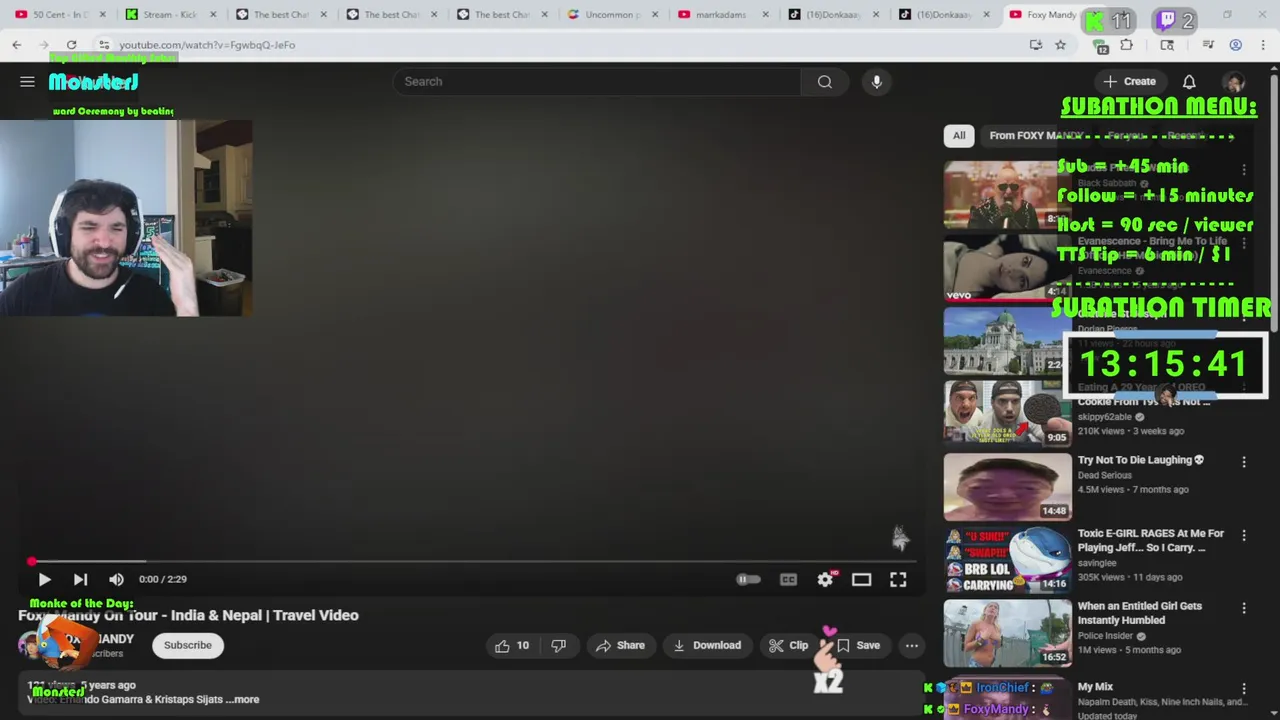Share the video
The image size is (1280, 720).
pos(620,645)
